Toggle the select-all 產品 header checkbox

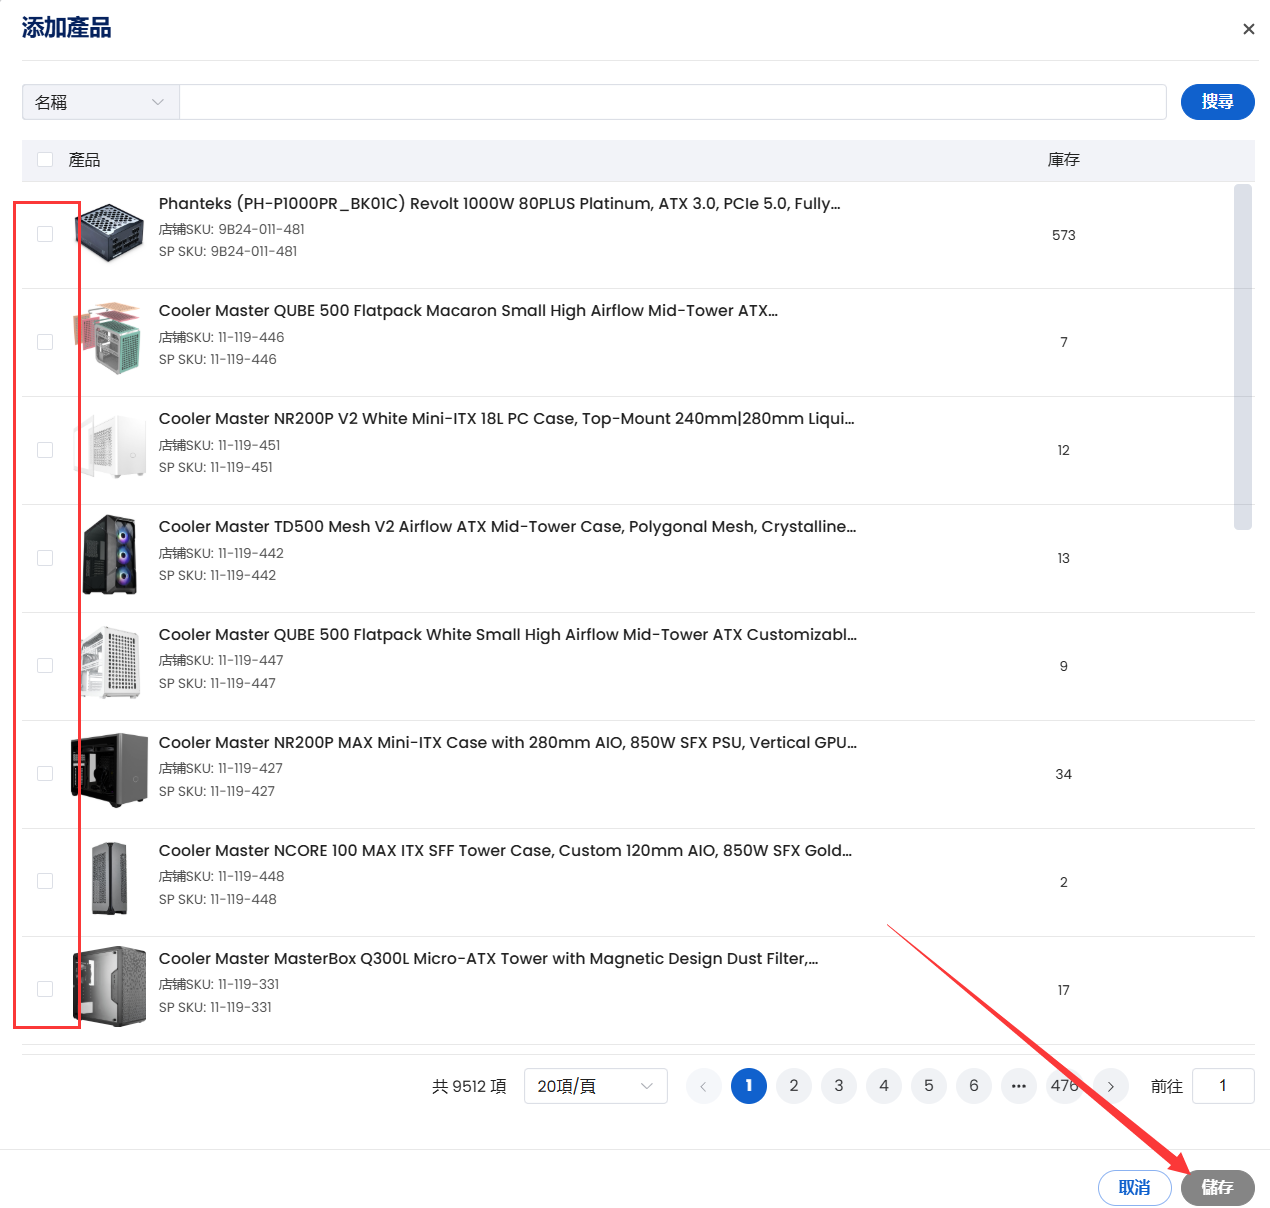point(45,160)
